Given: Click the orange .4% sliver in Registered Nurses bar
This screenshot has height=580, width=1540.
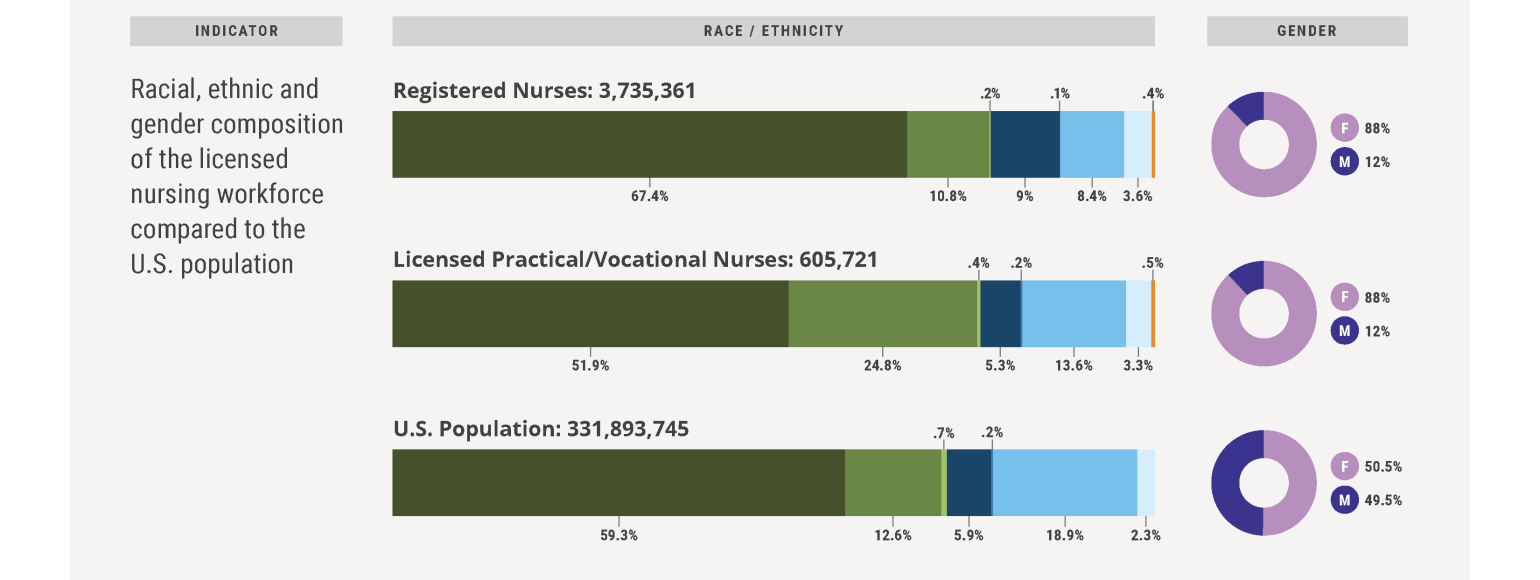Looking at the screenshot, I should tap(1153, 144).
